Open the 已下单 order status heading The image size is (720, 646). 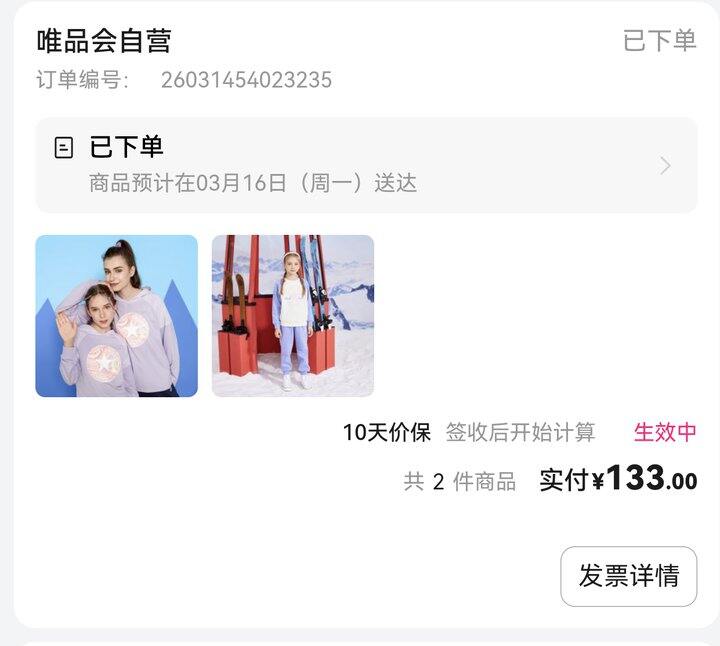pyautogui.click(x=127, y=147)
